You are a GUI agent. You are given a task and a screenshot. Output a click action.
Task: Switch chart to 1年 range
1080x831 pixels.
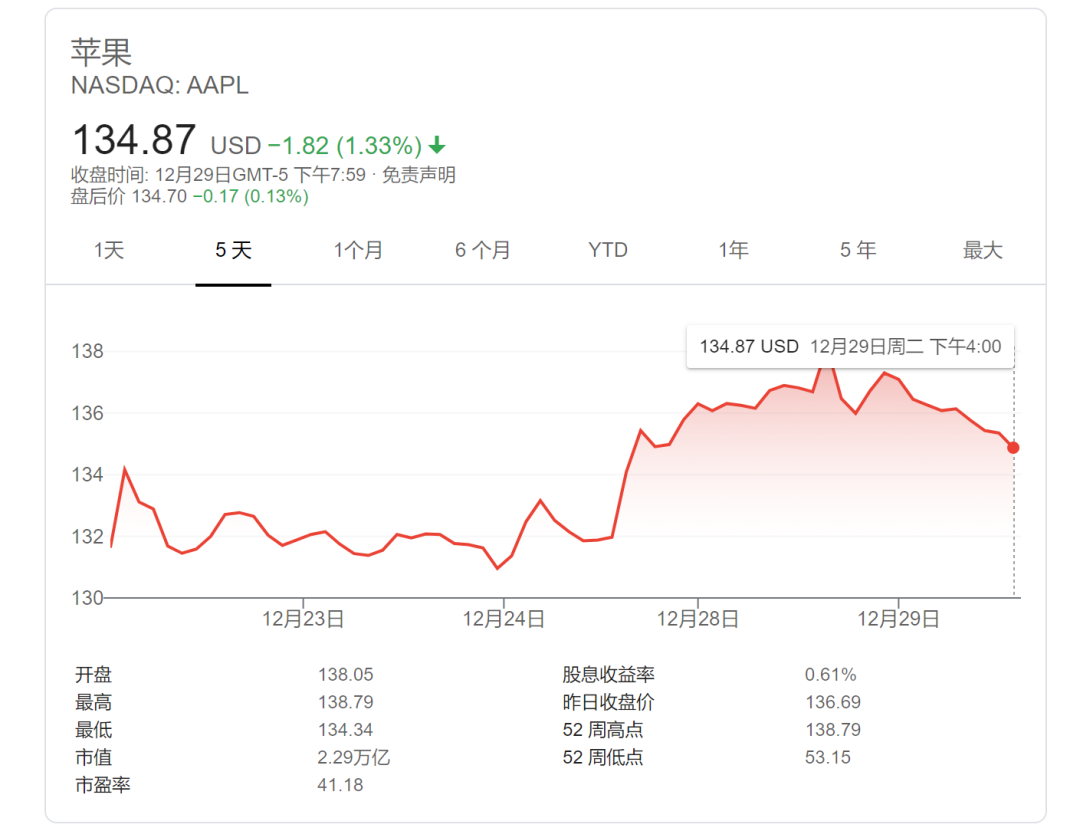coord(733,250)
